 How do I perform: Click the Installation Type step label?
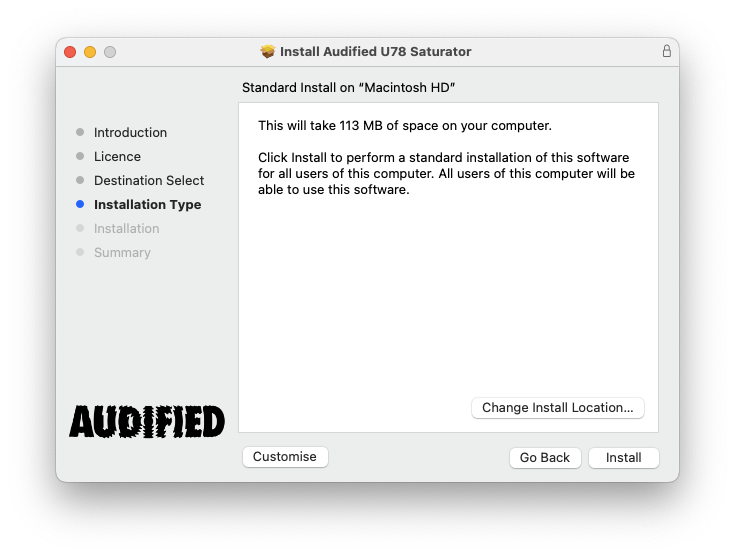(147, 205)
